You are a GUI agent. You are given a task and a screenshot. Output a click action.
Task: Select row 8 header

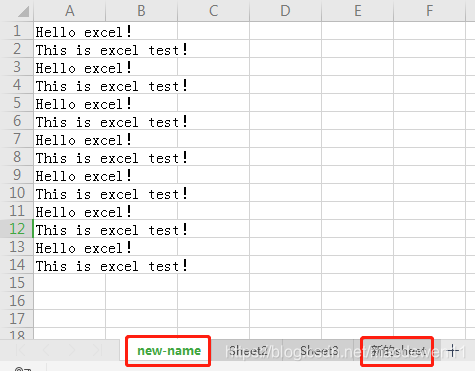click(17, 157)
